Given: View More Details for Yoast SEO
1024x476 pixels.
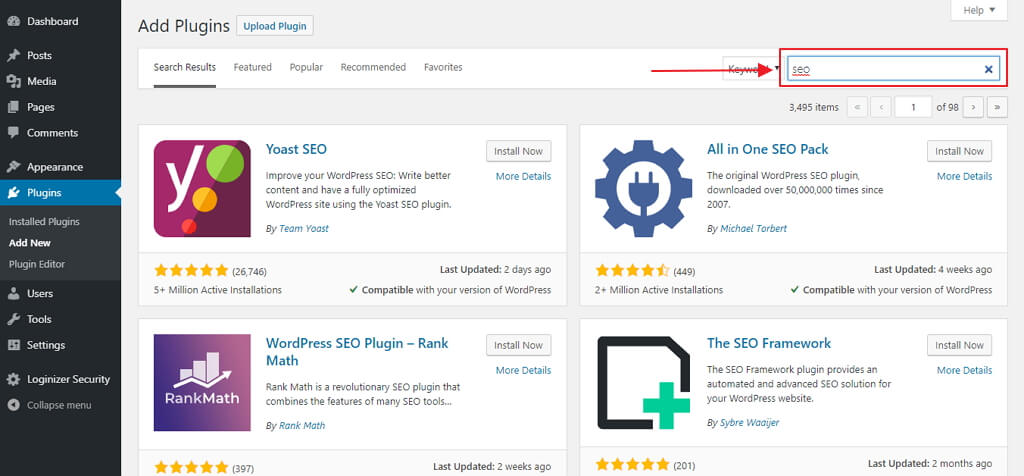Looking at the screenshot, I should 523,176.
